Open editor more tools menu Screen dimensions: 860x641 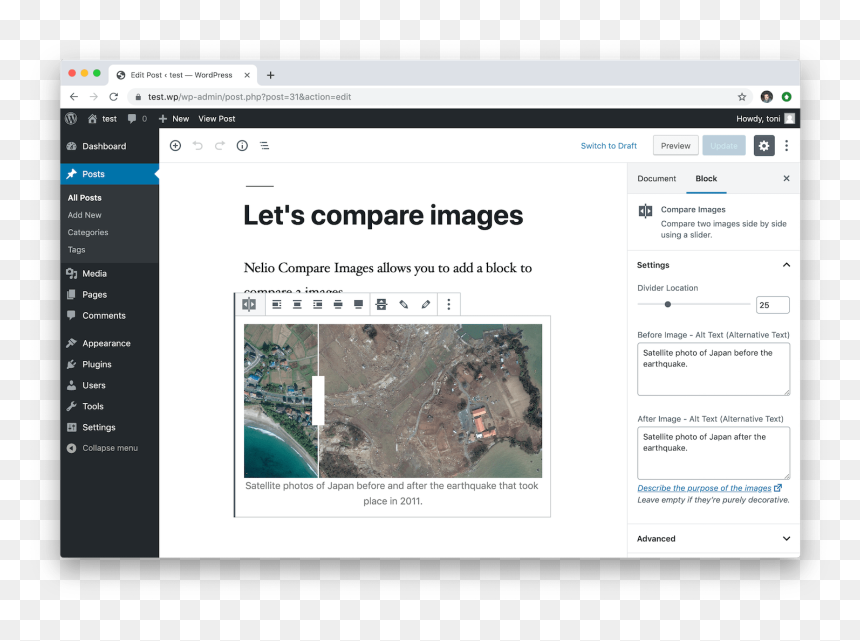[x=787, y=145]
